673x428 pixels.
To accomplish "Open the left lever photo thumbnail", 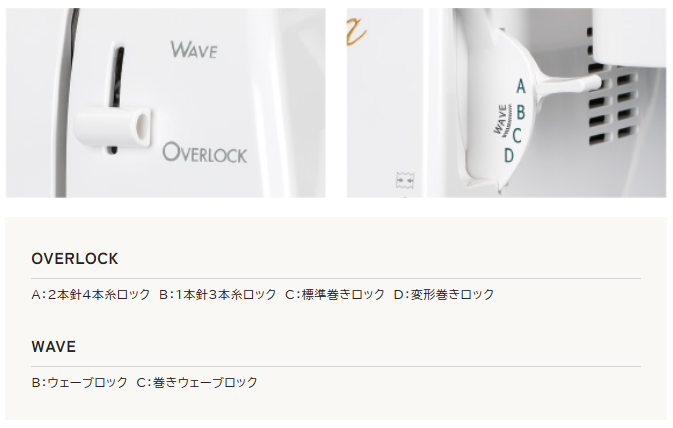I will click(x=166, y=103).
